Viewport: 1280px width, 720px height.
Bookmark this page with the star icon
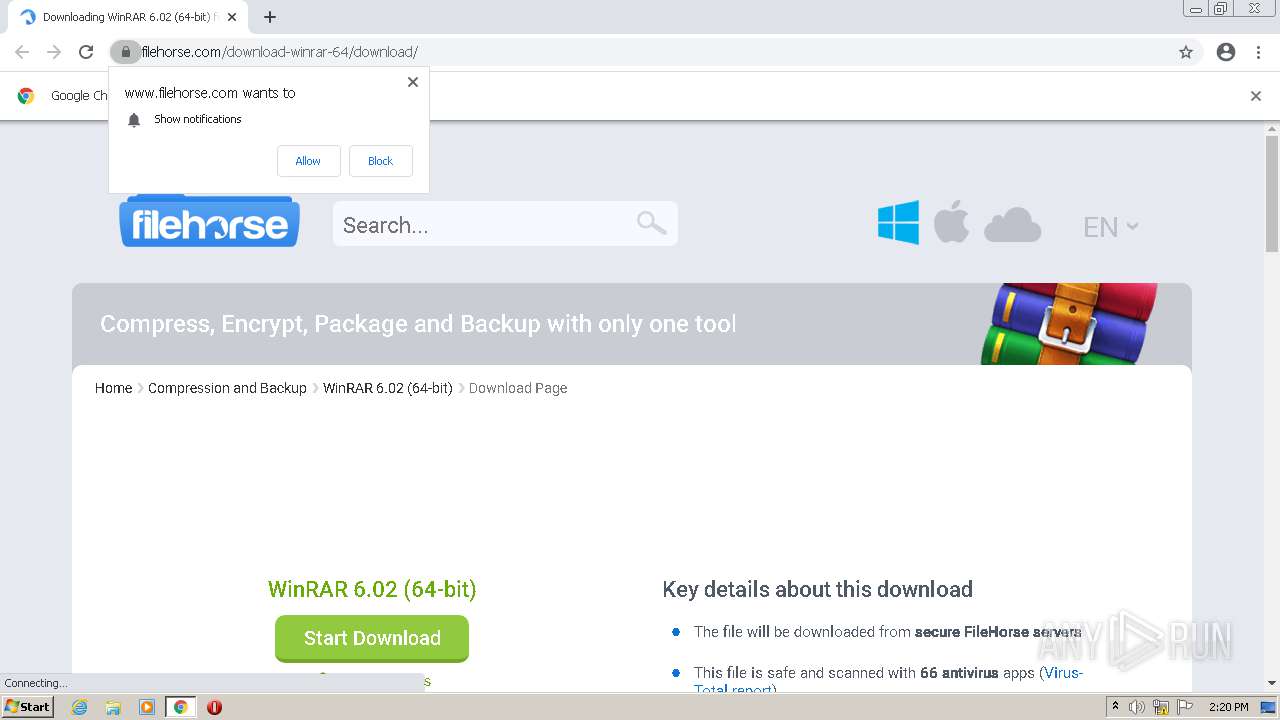(x=1186, y=52)
